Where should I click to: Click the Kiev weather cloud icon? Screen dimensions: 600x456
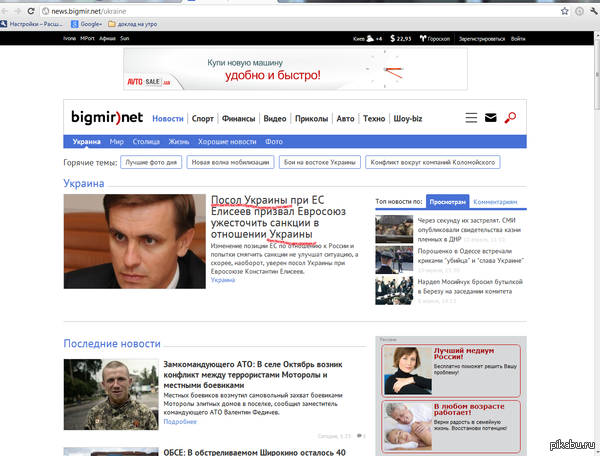pos(370,38)
